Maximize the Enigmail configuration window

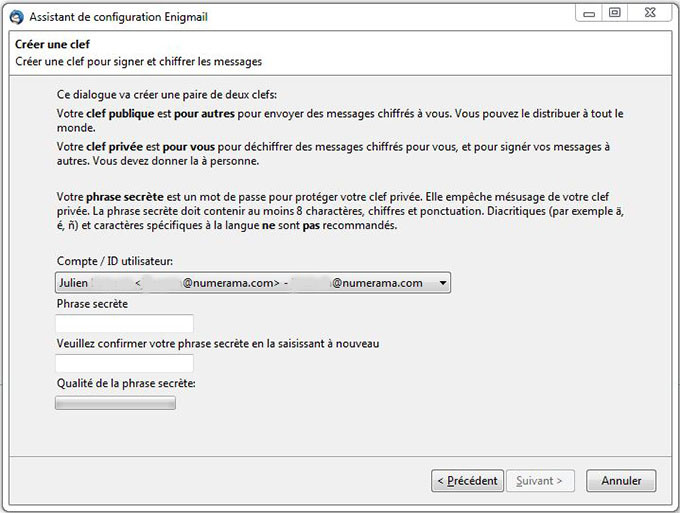point(615,13)
